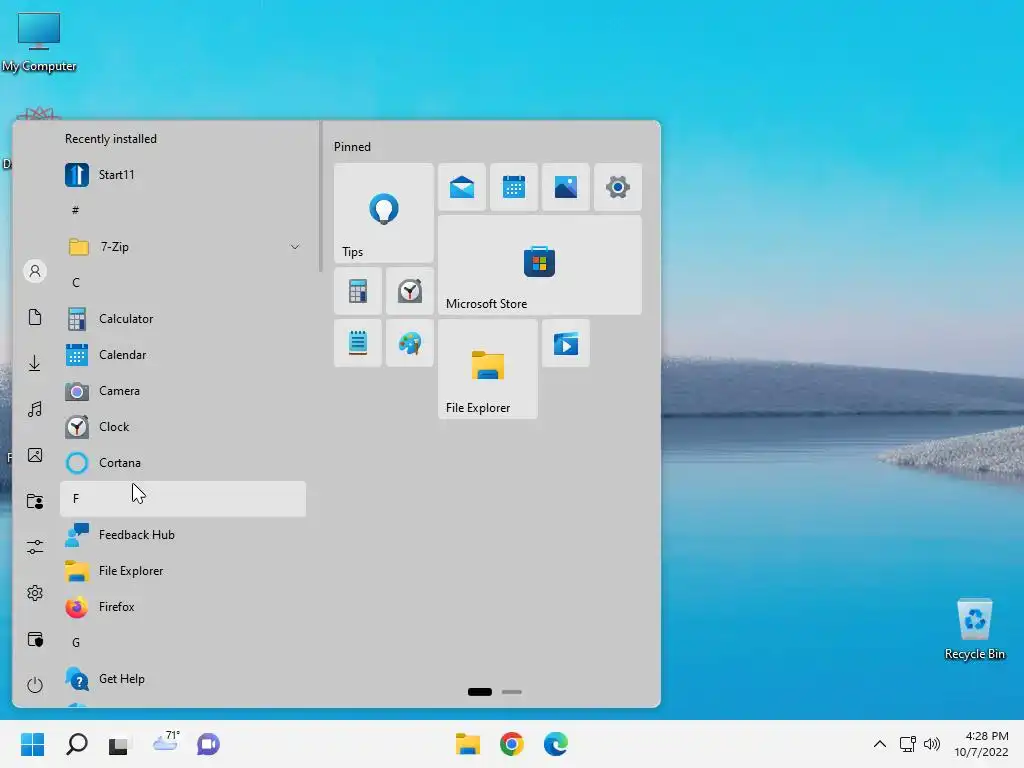Show hidden tray icons chevron

880,744
